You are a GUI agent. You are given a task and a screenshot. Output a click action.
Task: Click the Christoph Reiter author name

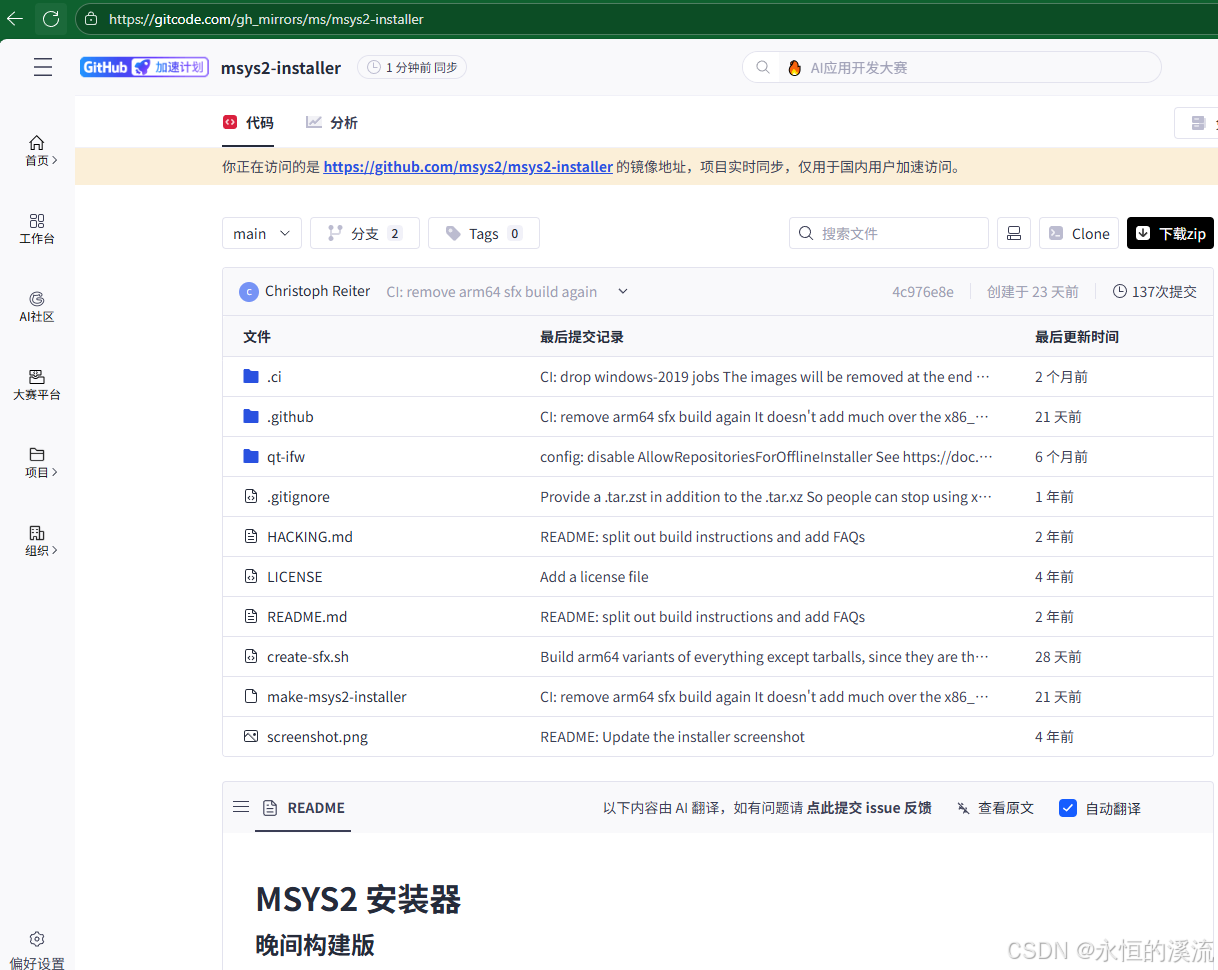pos(318,291)
